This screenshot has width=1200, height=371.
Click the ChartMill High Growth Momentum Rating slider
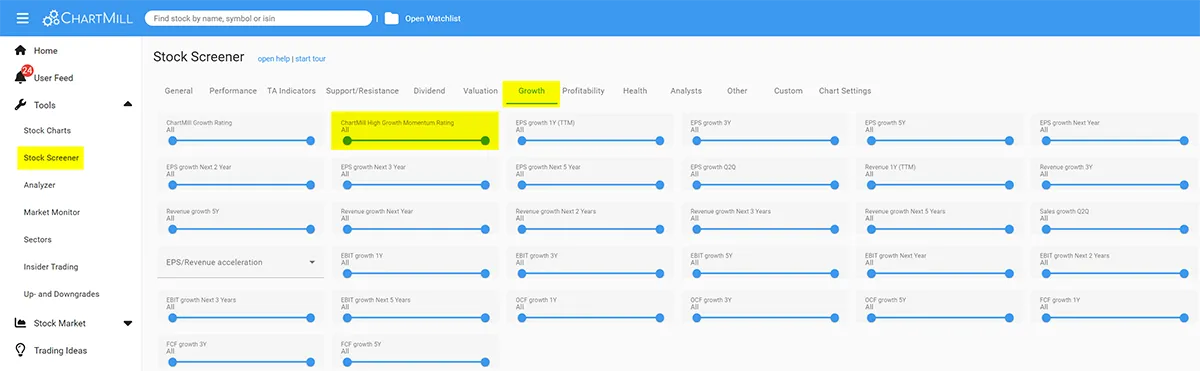point(416,141)
